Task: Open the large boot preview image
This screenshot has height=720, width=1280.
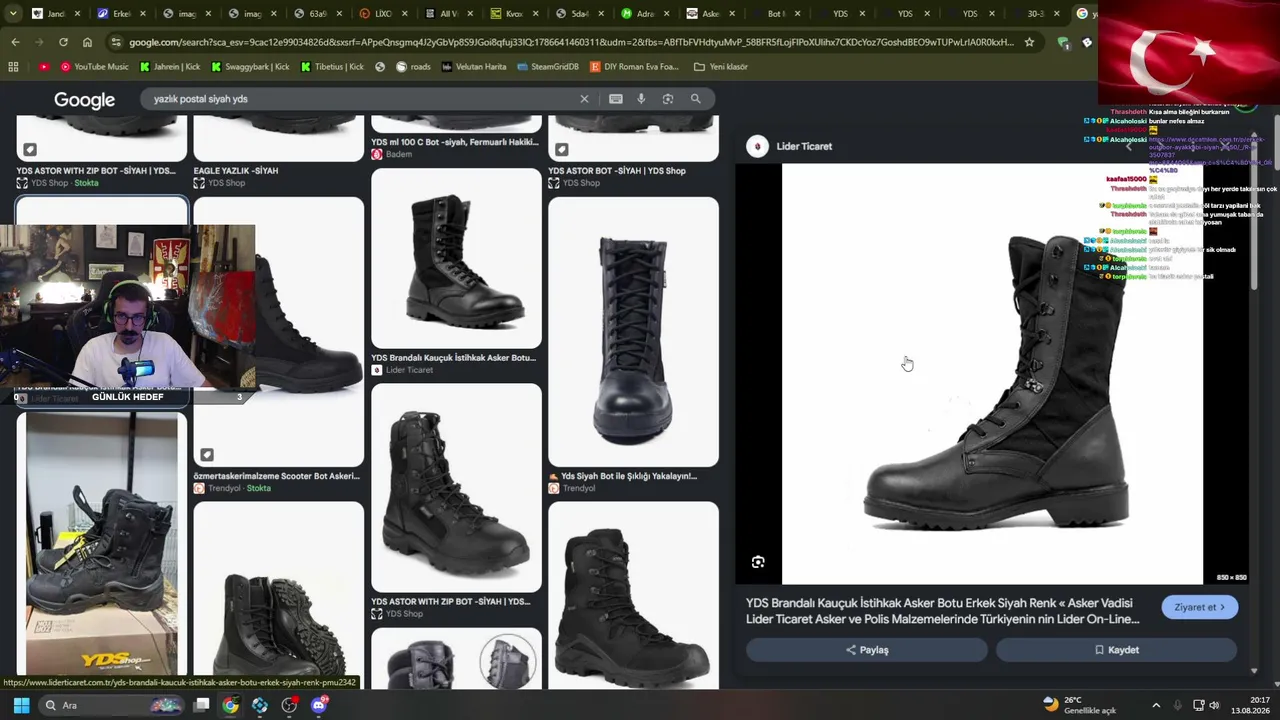Action: coord(992,373)
